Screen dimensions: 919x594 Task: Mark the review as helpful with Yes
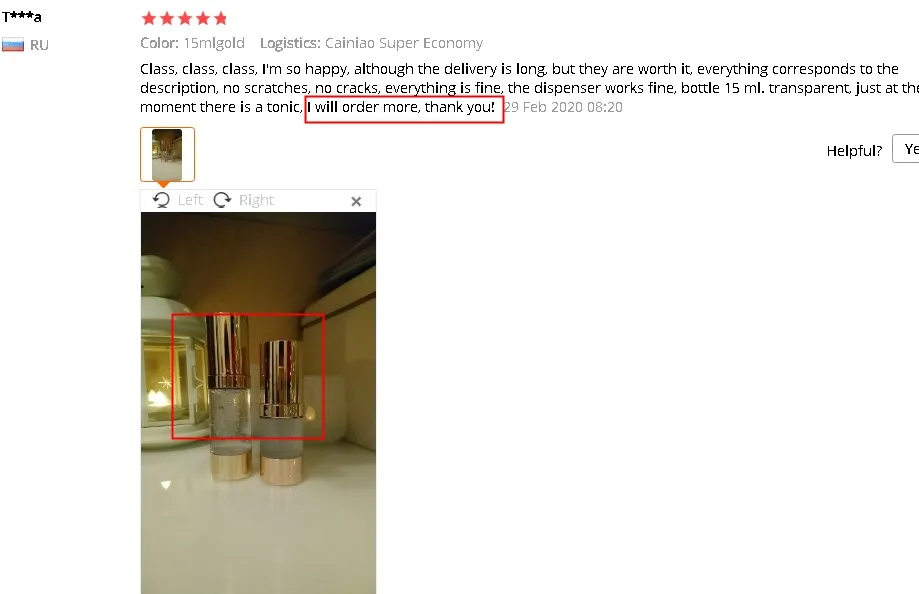(906, 149)
